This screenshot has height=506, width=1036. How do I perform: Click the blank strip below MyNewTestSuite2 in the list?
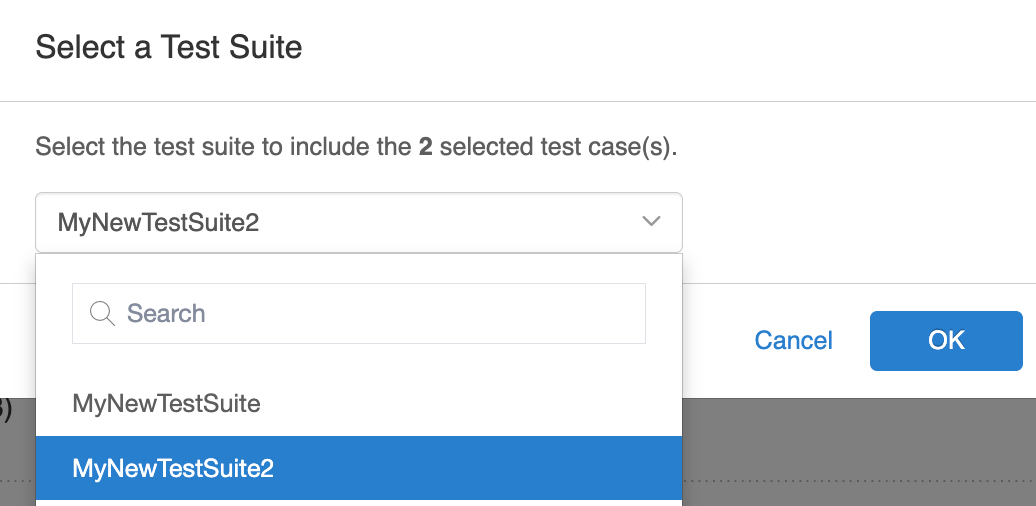click(x=358, y=503)
